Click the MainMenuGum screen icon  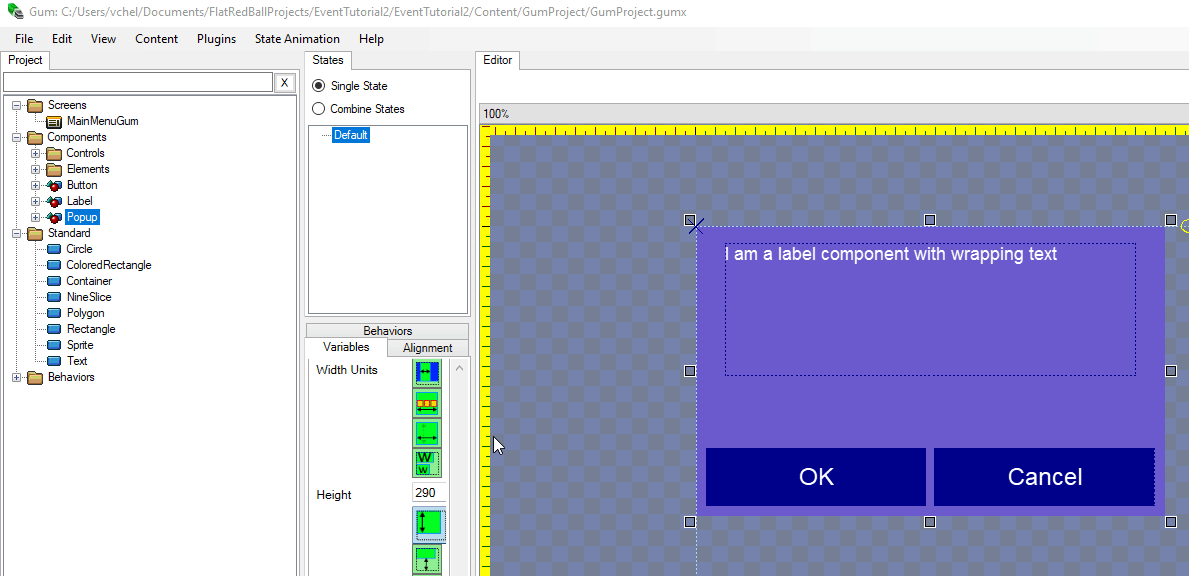(x=54, y=121)
